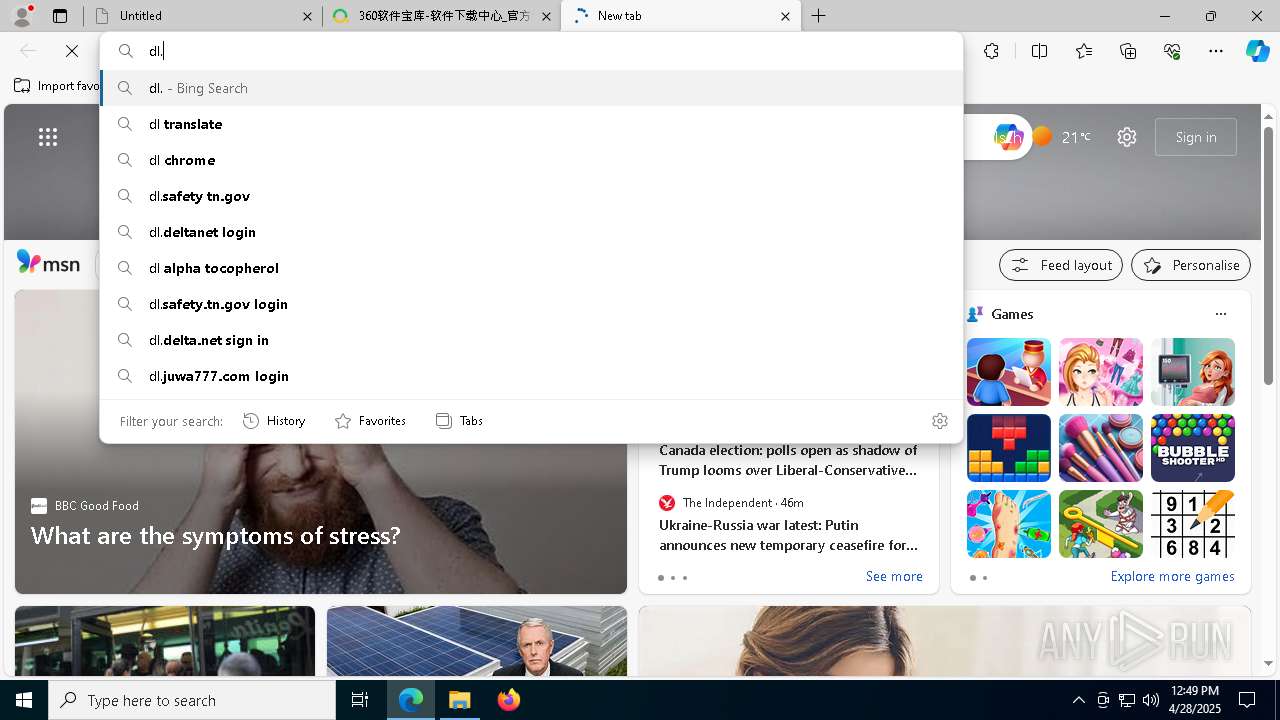Filter search by Favorites
The height and width of the screenshot is (720, 1280).
[x=370, y=421]
